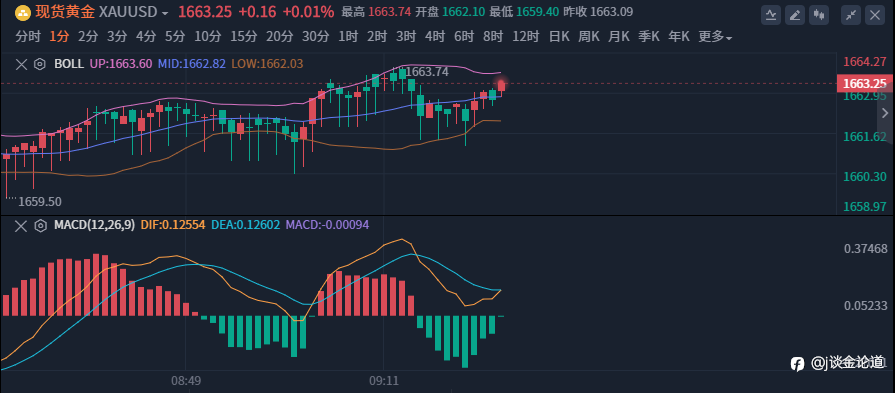This screenshot has height=393, width=895.
Task: Select the 15分 timeframe tab
Action: 243,37
